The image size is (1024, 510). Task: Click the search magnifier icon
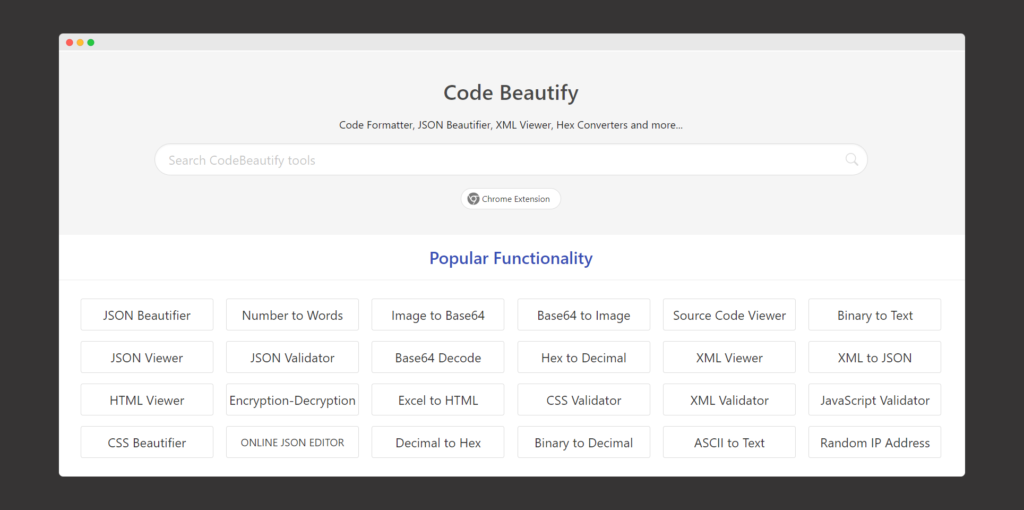coord(851,160)
